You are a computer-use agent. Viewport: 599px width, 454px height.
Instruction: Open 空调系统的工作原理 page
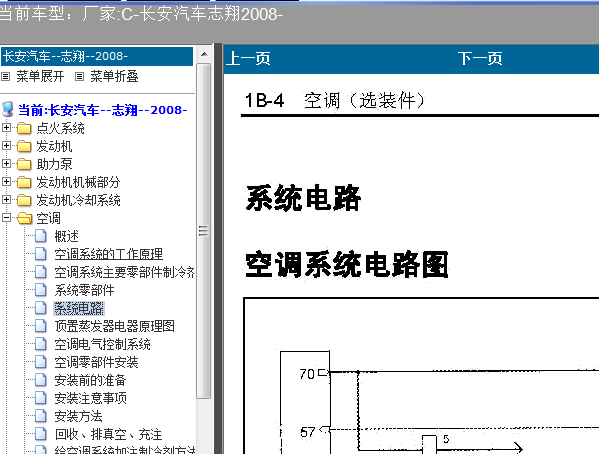tap(108, 254)
